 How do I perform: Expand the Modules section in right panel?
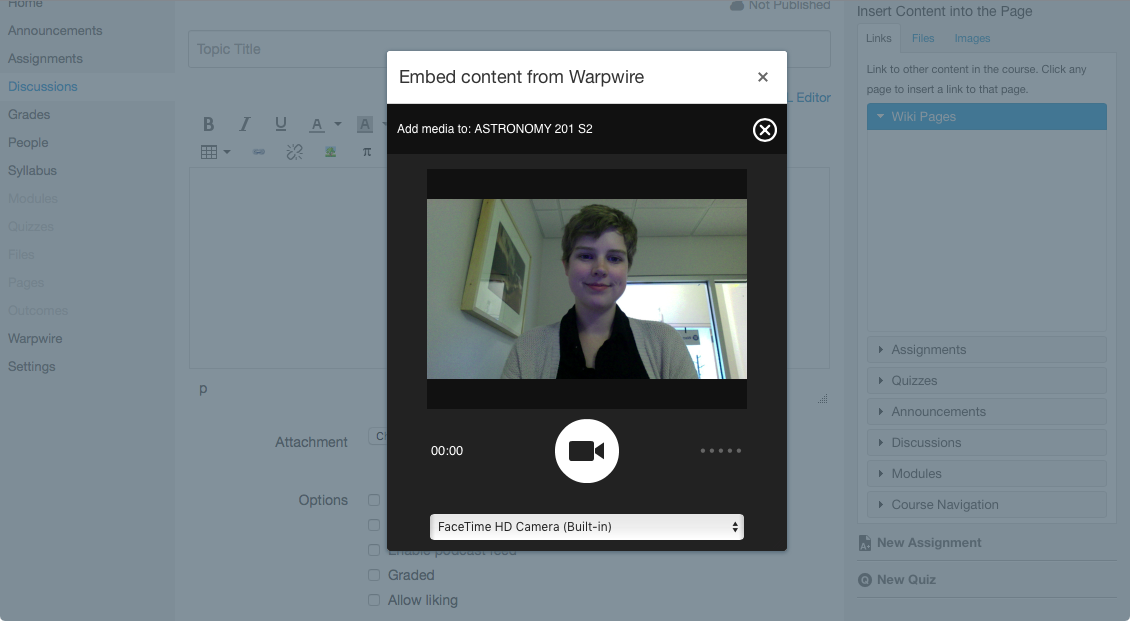click(987, 473)
